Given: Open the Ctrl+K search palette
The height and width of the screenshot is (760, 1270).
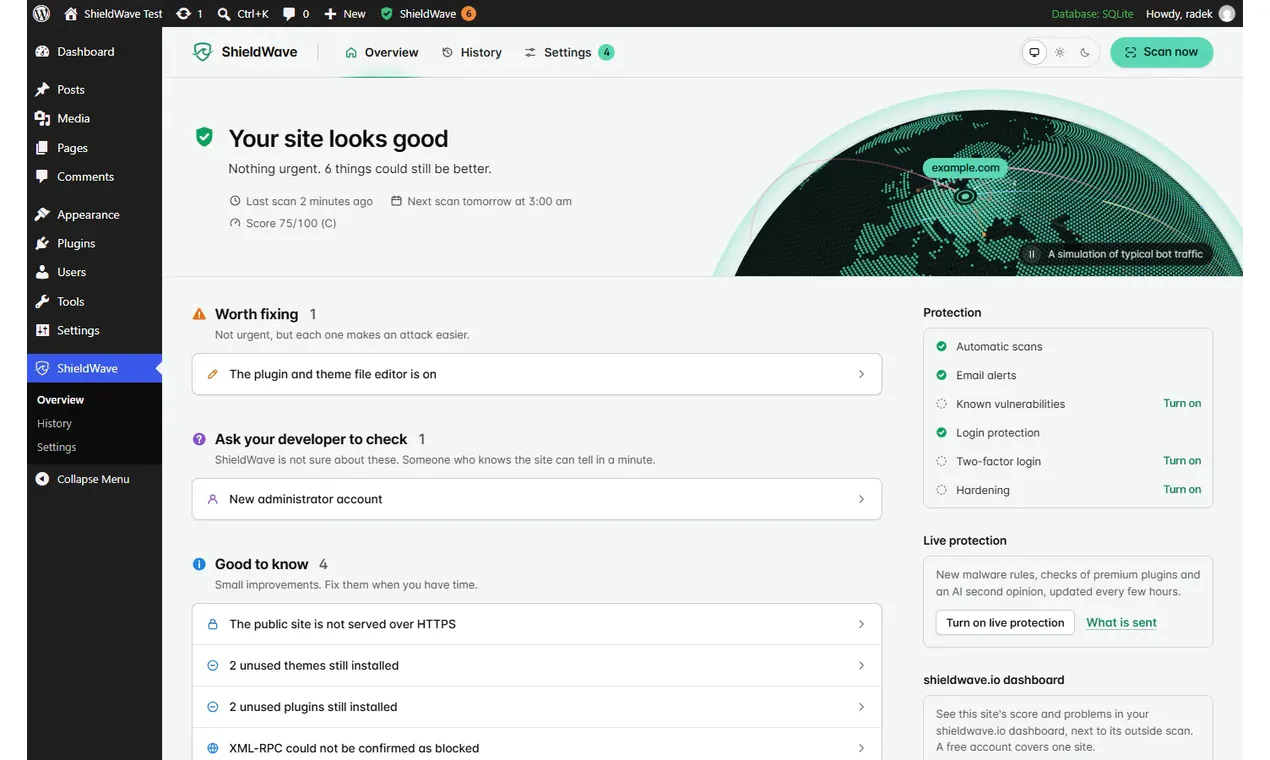Looking at the screenshot, I should [243, 14].
